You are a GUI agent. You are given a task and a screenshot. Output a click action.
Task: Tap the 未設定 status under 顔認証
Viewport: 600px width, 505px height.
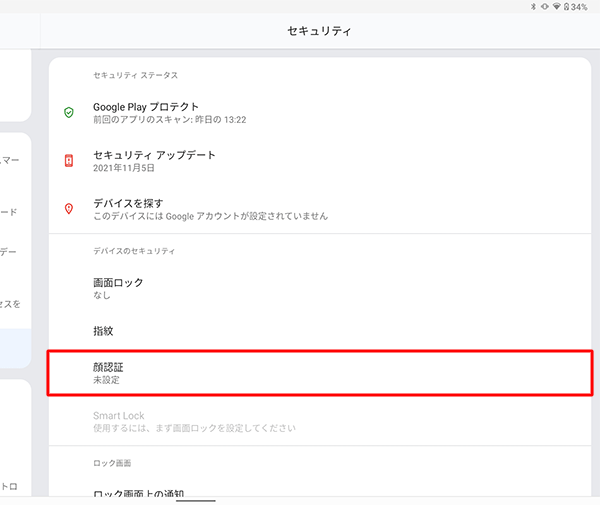coord(106,380)
